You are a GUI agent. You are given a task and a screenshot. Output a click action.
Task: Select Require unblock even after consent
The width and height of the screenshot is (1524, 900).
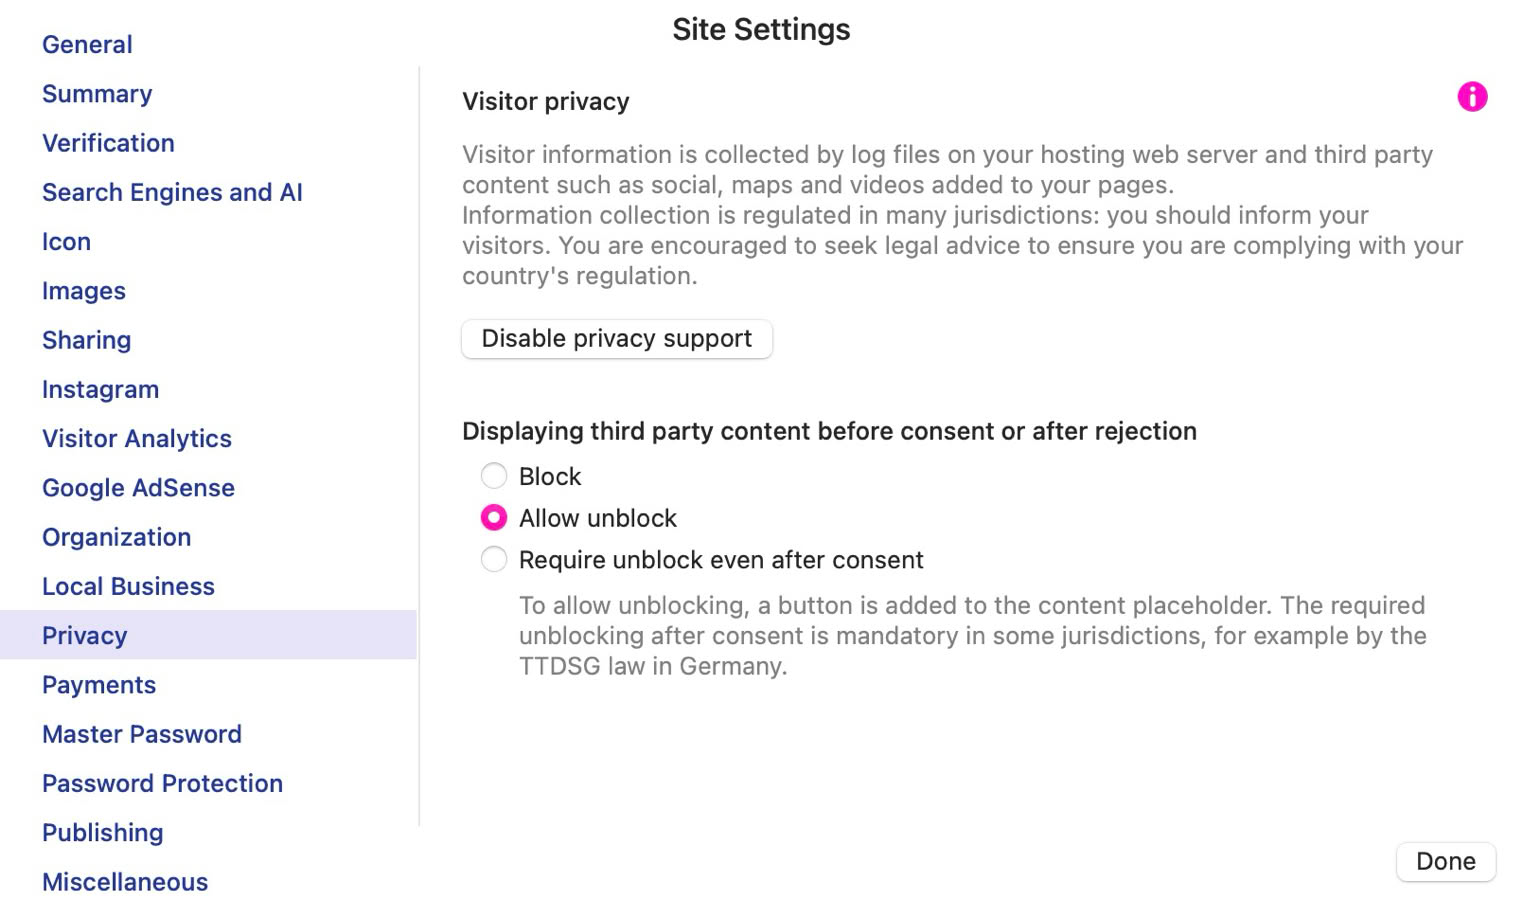click(x=494, y=560)
